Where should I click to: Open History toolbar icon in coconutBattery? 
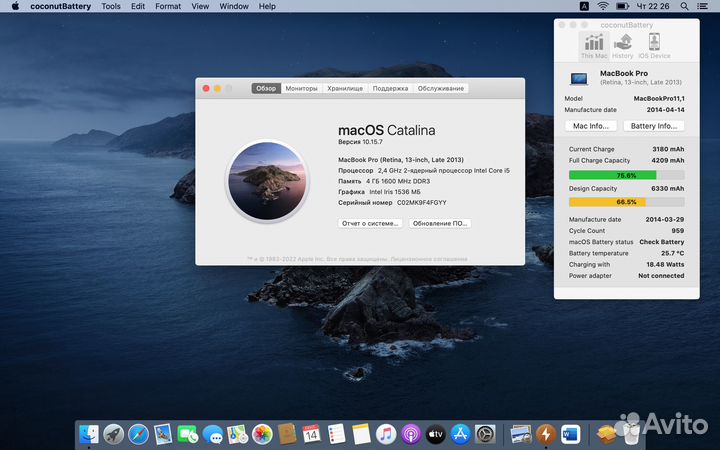click(623, 46)
